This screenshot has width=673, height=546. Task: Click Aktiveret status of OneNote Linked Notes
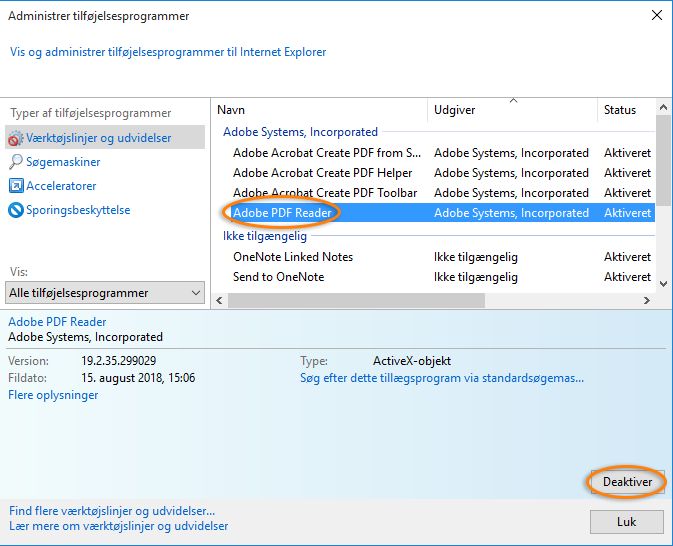tap(628, 257)
